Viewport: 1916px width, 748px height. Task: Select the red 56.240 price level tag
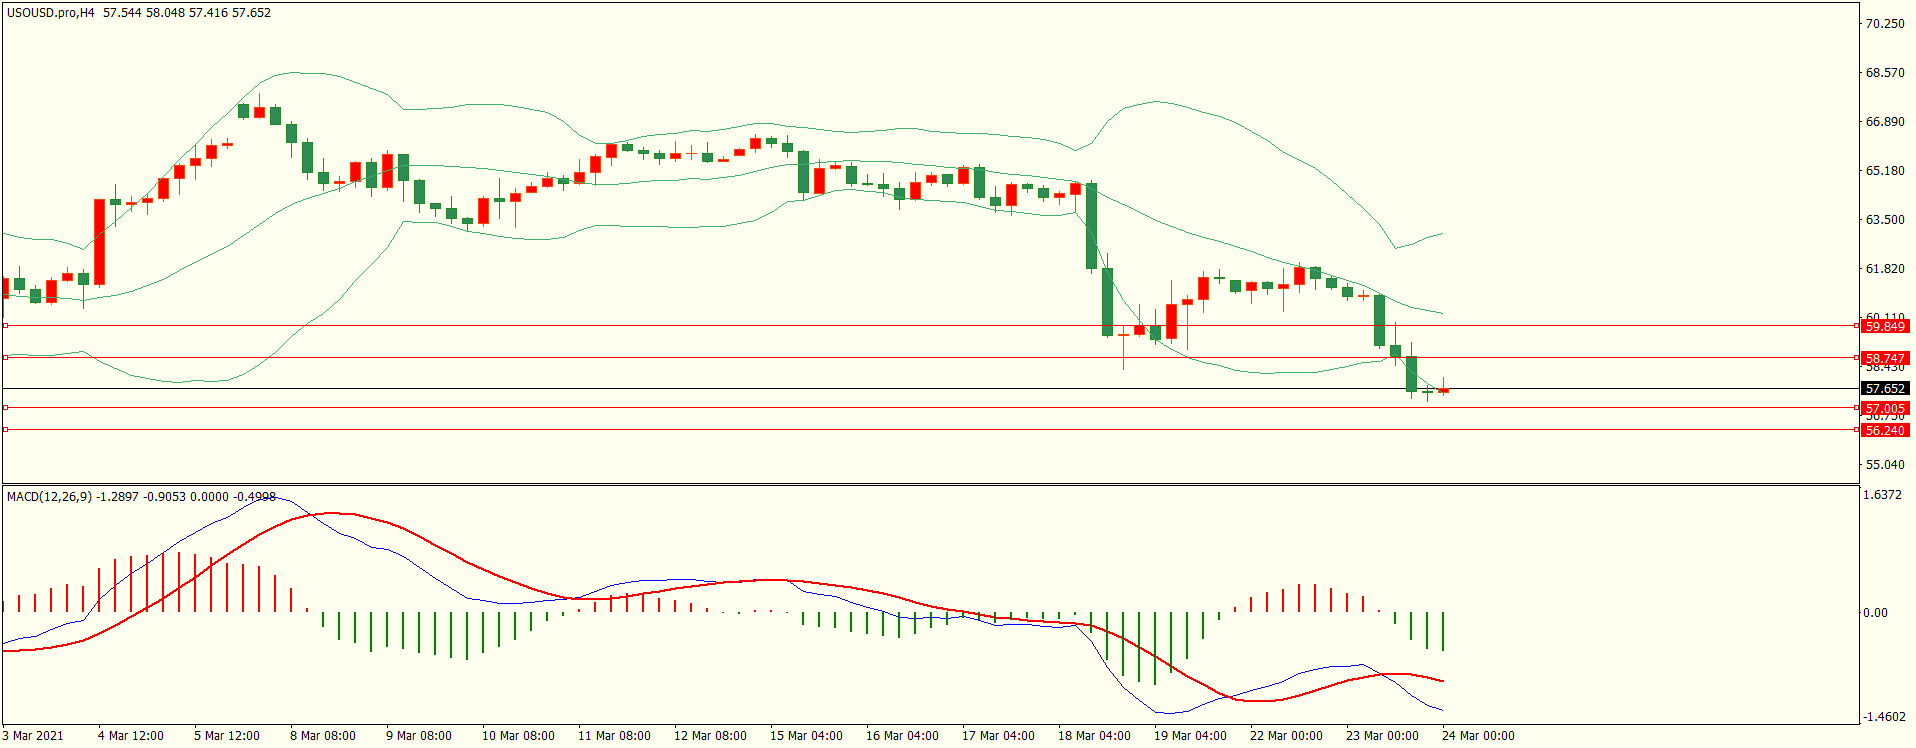click(x=1884, y=431)
